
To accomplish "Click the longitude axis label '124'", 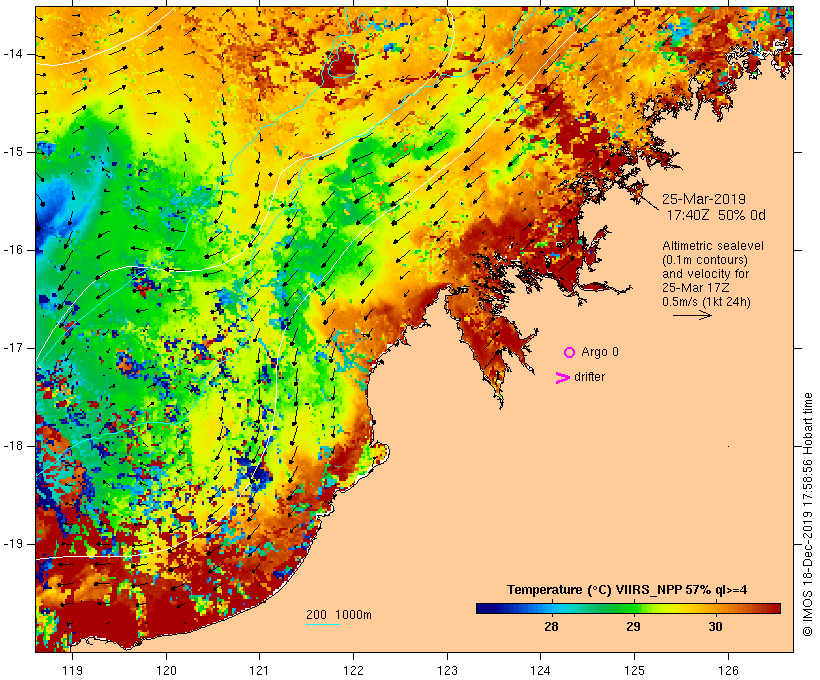I will (540, 670).
